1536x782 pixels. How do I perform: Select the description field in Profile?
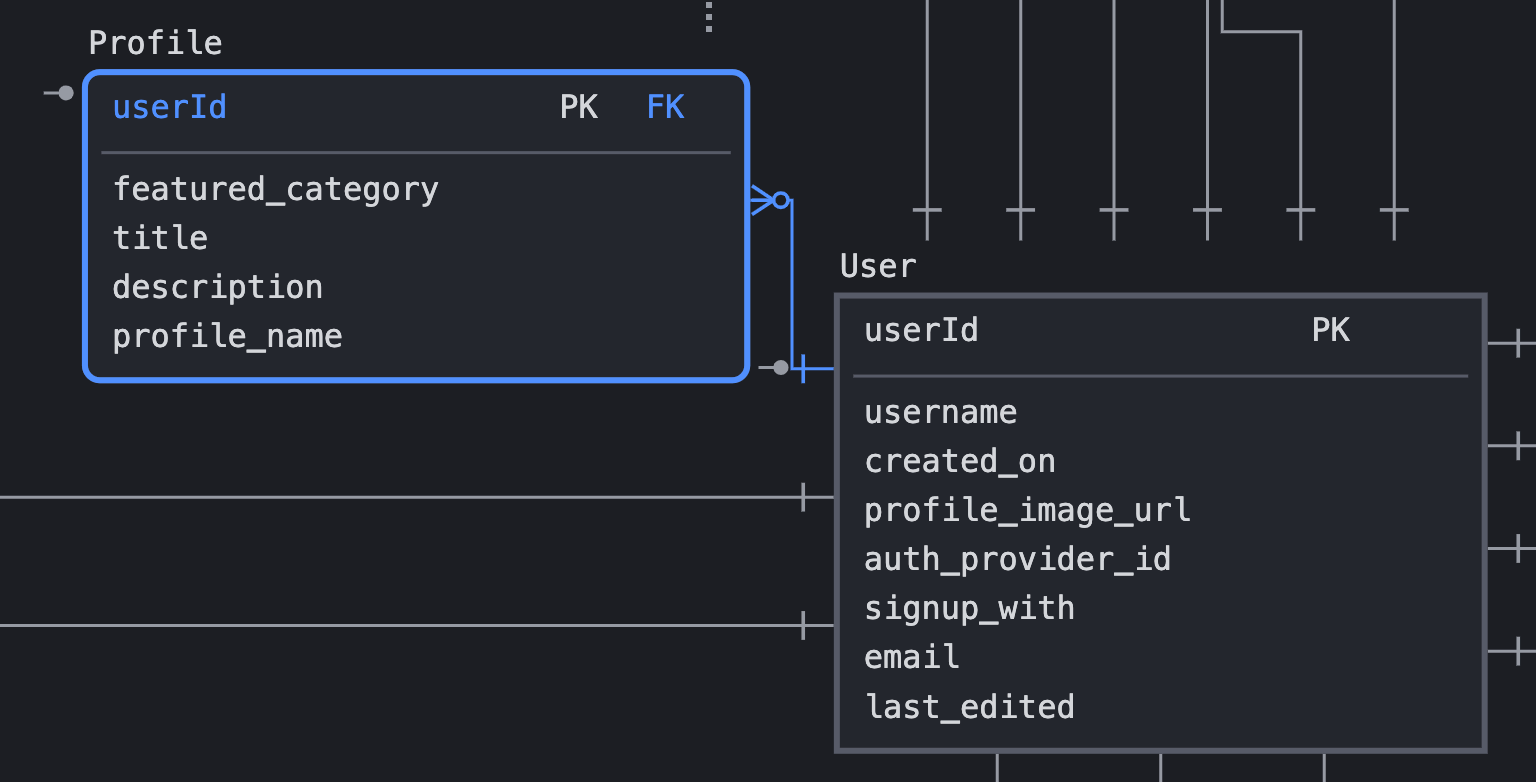217,287
